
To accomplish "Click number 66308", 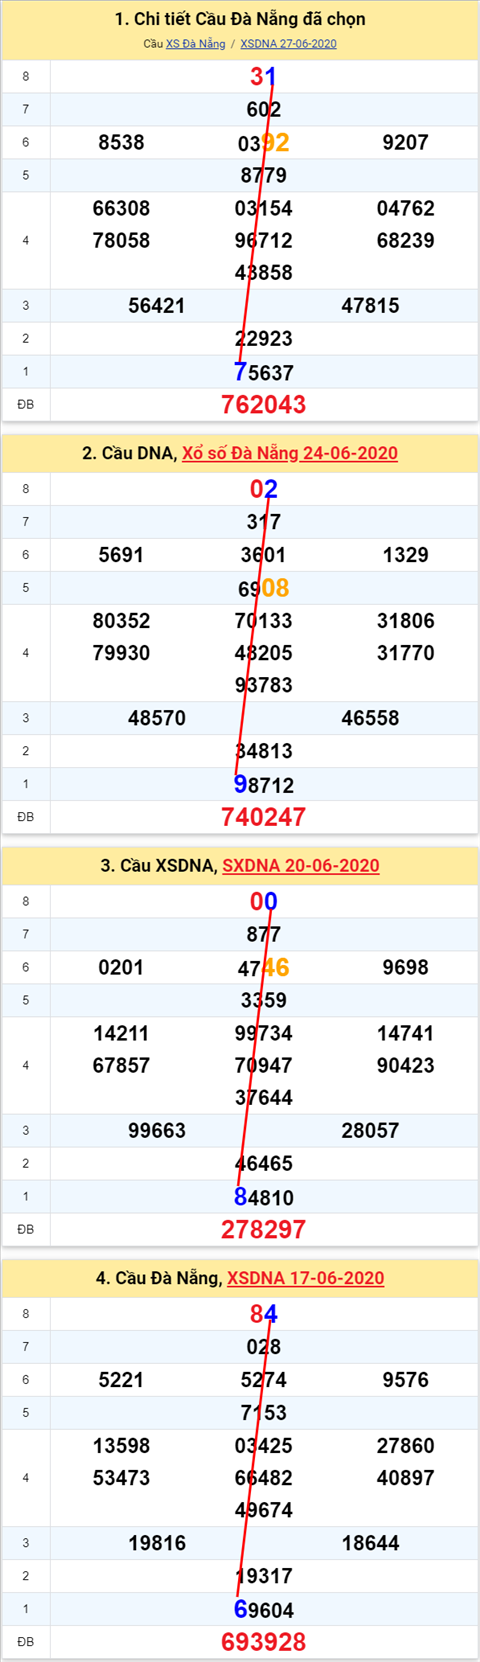I will click(121, 209).
